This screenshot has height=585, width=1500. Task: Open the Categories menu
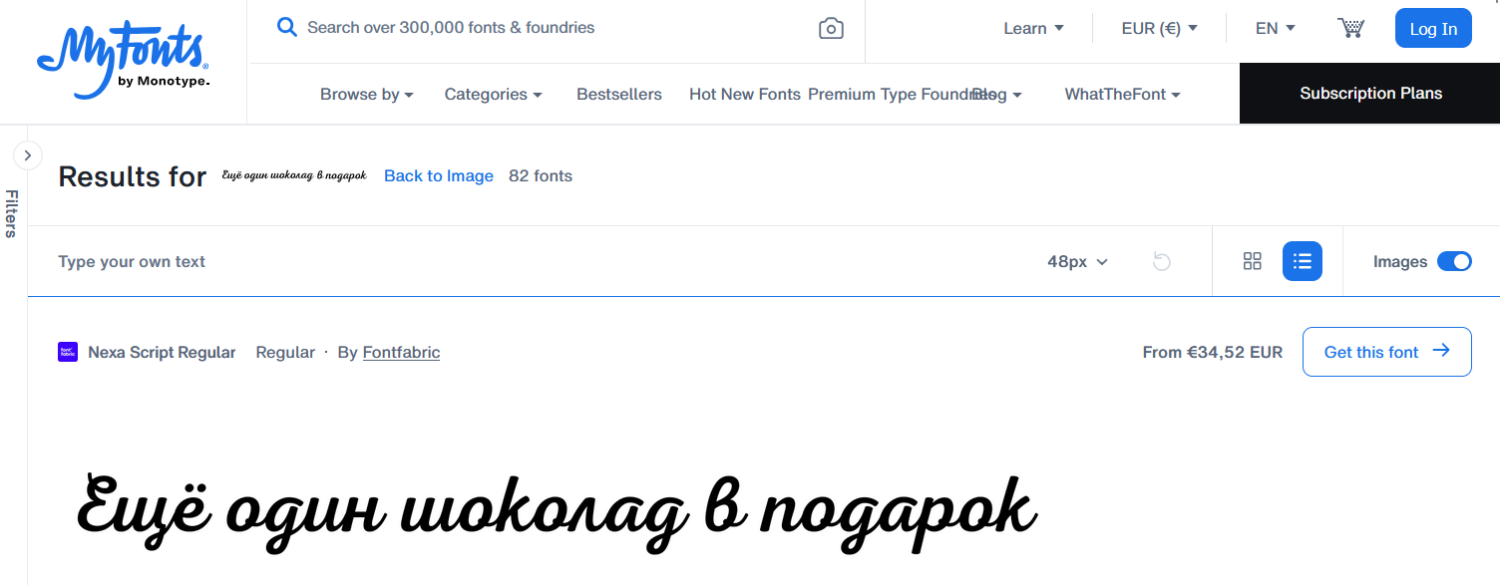coord(493,94)
